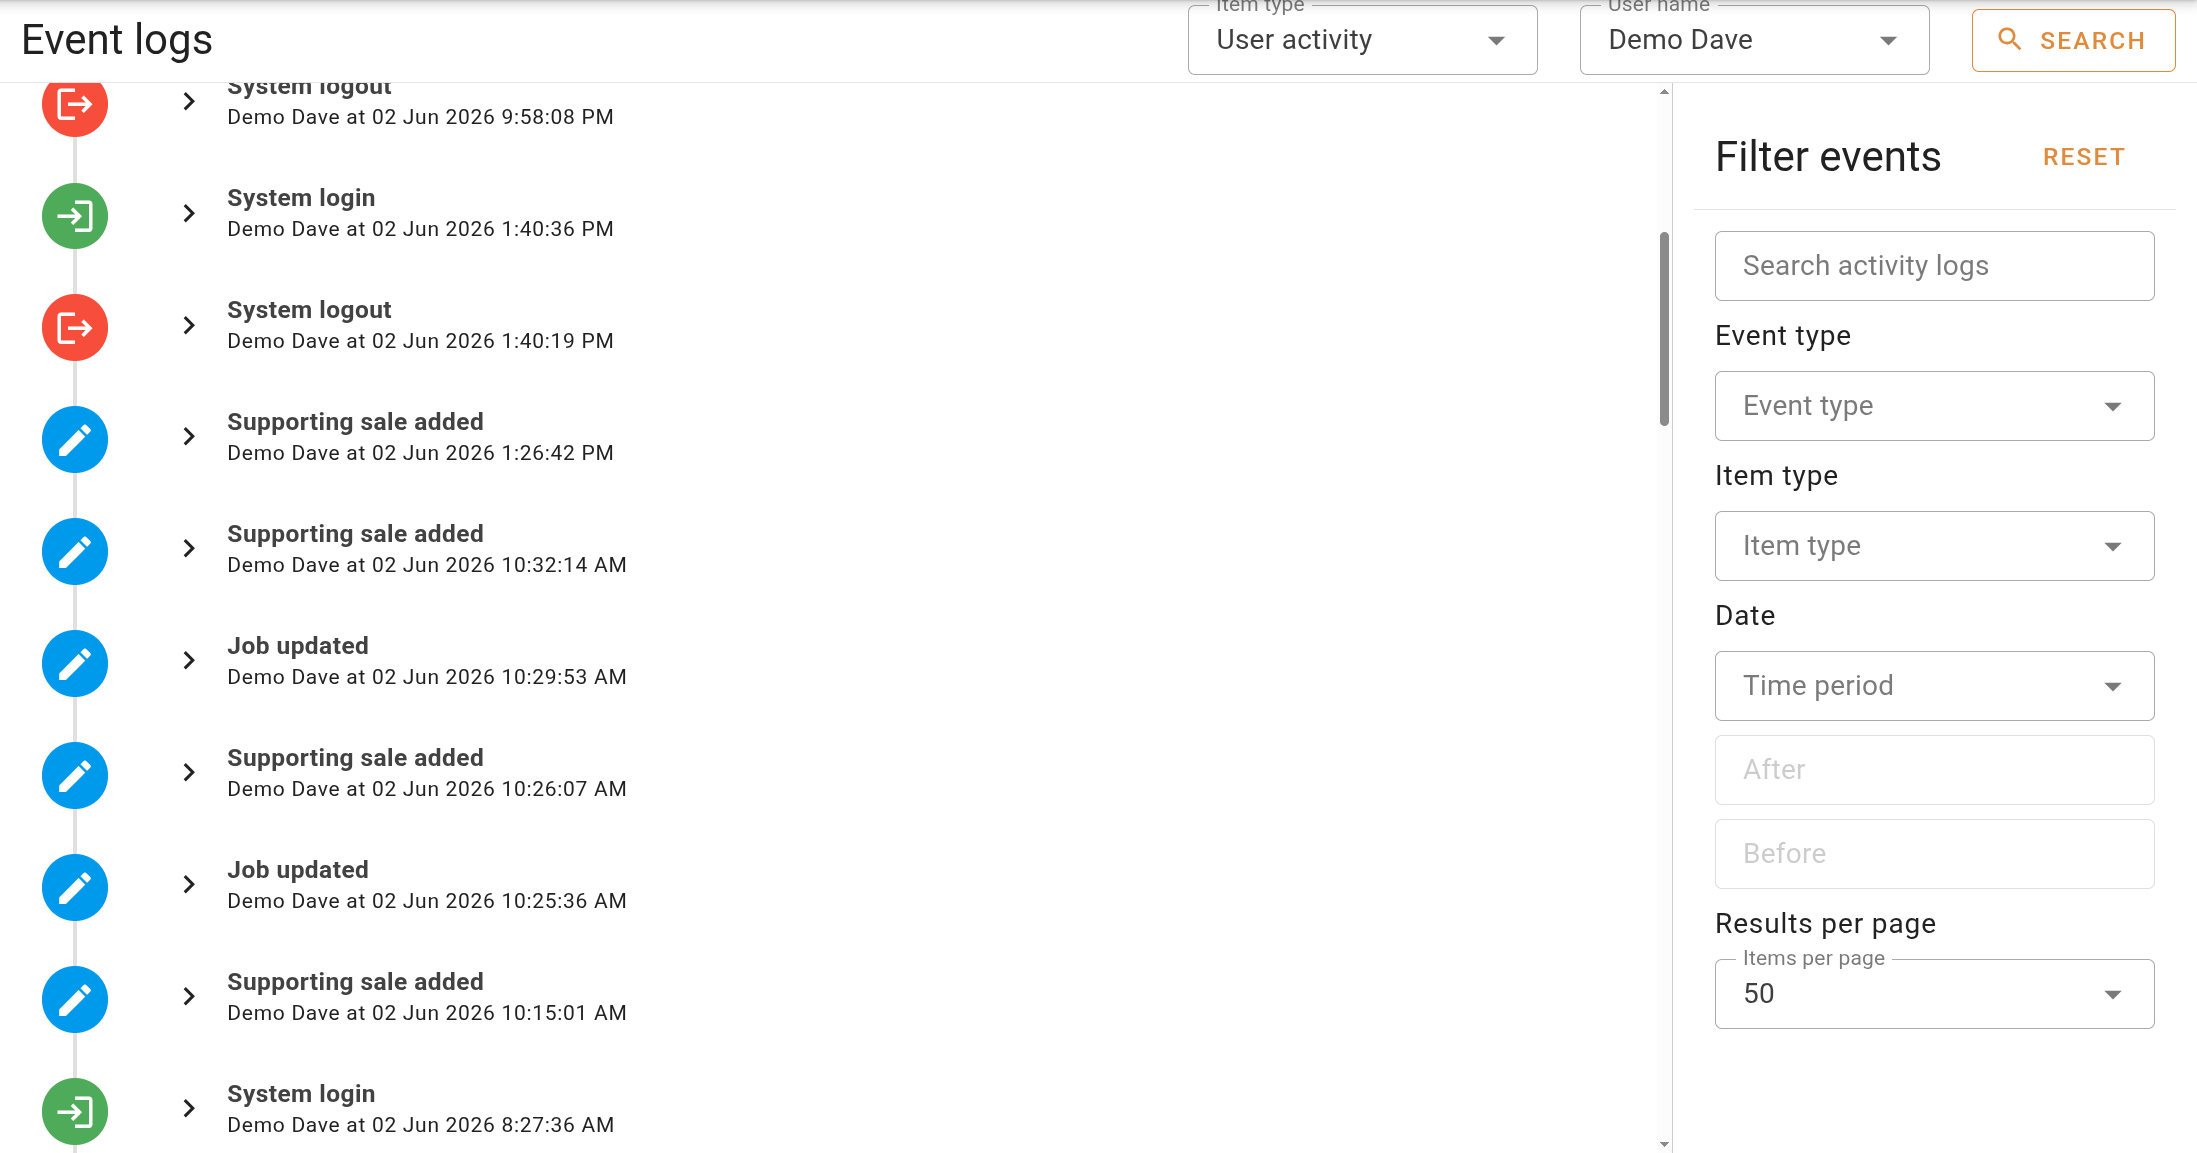Screen dimensions: 2197x1153
Task: Click green System login icon at 1:40:36 PM
Action: click(75, 216)
